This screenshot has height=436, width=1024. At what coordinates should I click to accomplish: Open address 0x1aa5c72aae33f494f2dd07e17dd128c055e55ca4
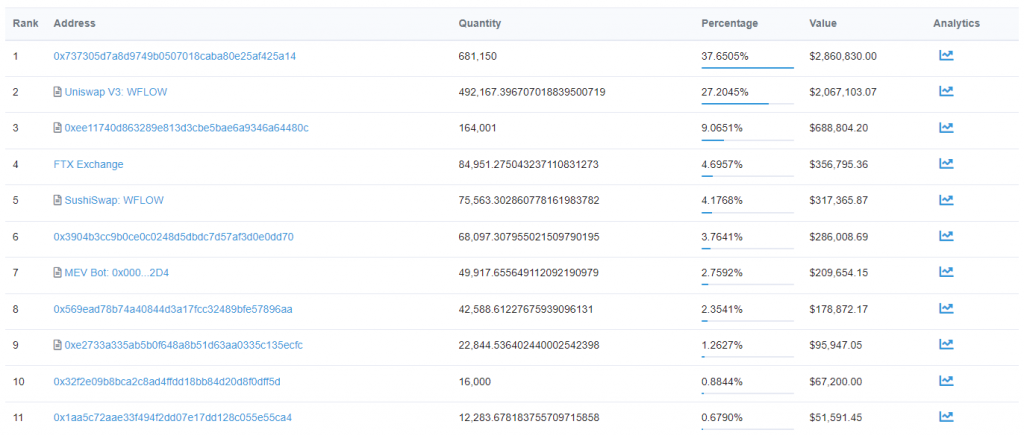(x=172, y=417)
